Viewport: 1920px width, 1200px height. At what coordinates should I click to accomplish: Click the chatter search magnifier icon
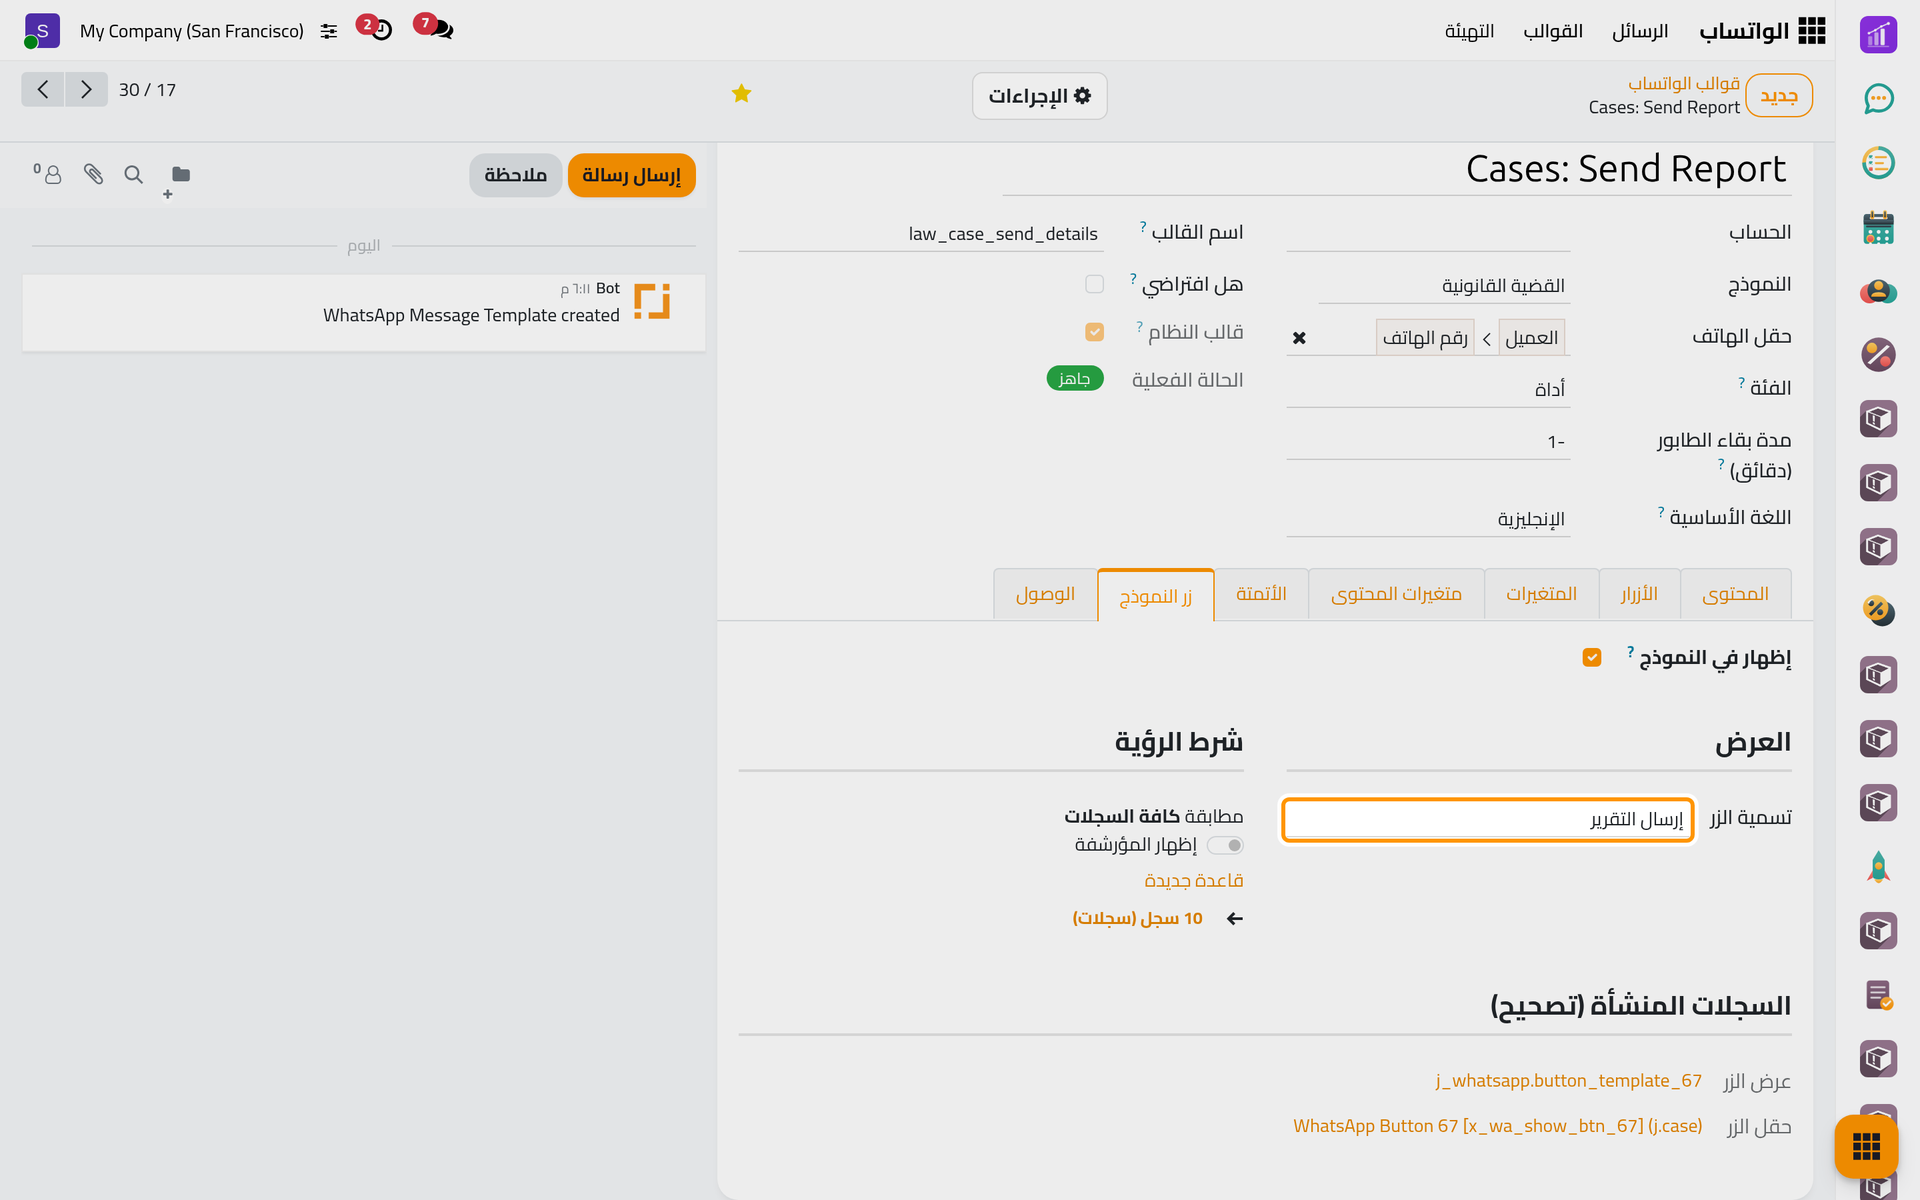pos(133,174)
